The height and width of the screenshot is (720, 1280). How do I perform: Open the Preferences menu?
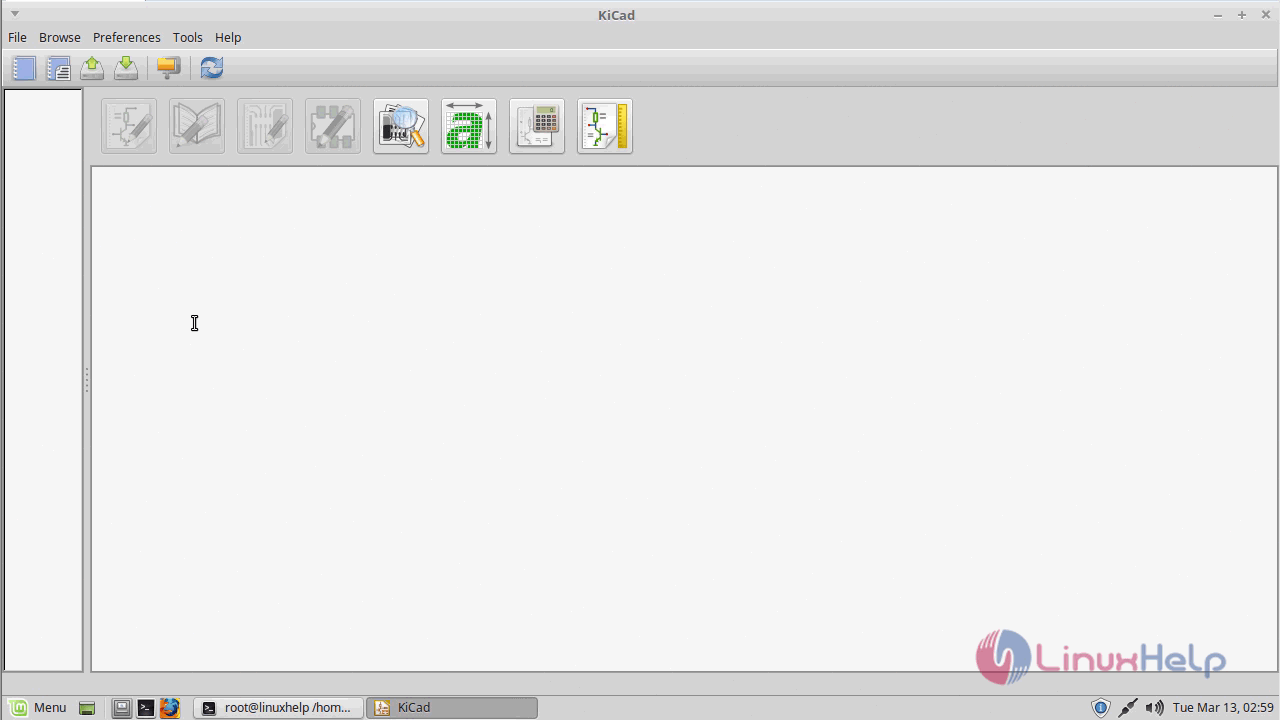(x=127, y=37)
